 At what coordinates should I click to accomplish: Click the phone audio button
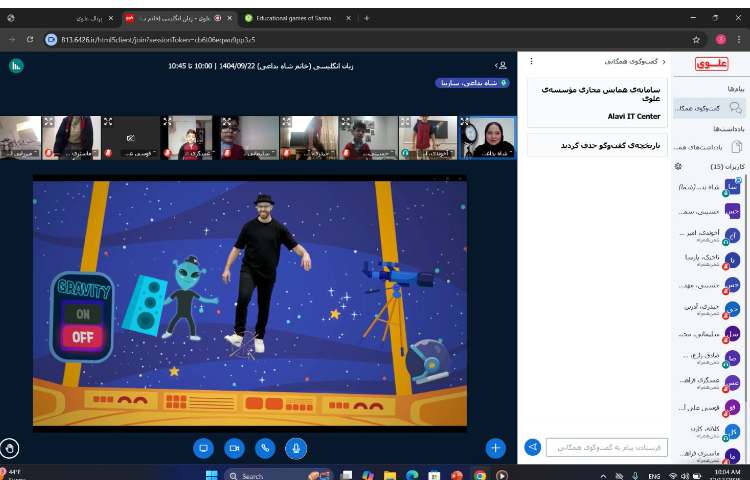pos(265,448)
